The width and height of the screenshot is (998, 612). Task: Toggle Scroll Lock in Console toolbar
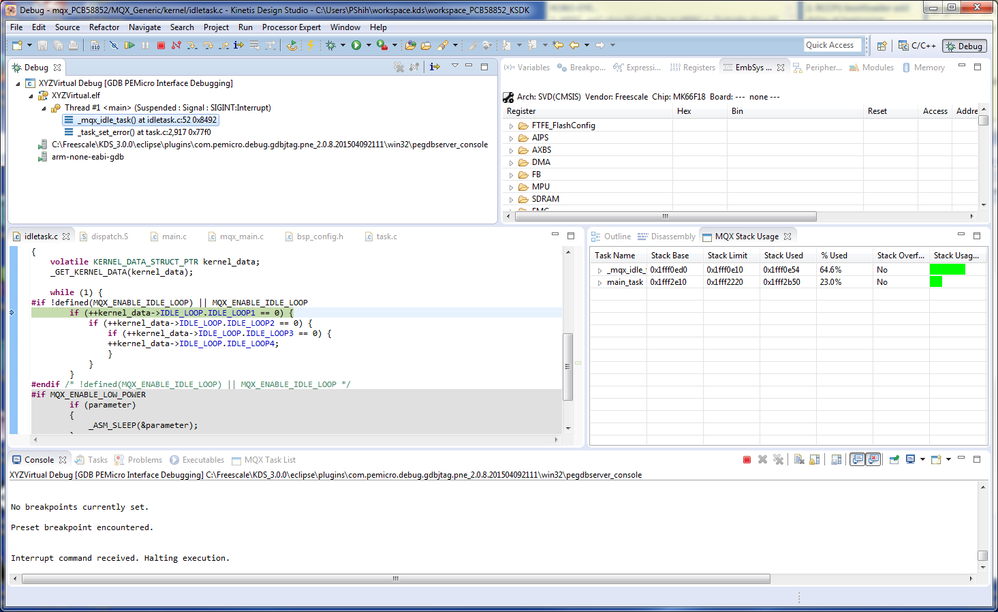pyautogui.click(x=814, y=459)
